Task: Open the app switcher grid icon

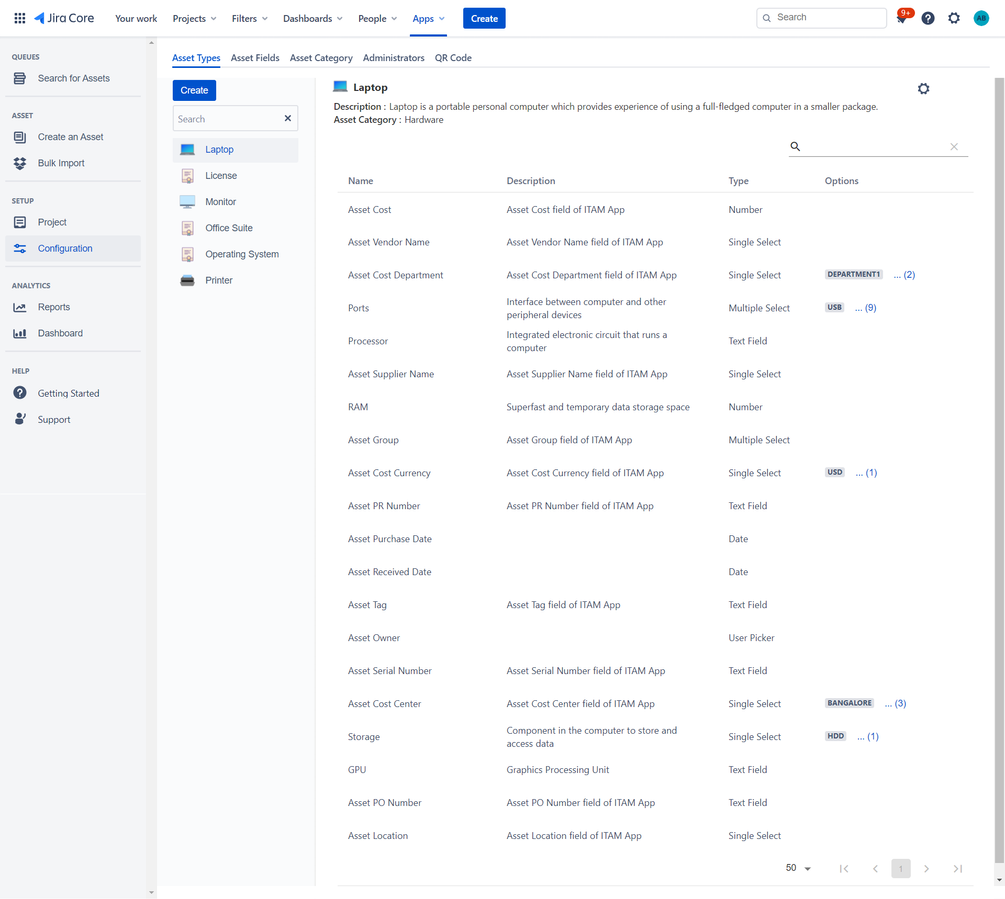Action: pos(20,19)
